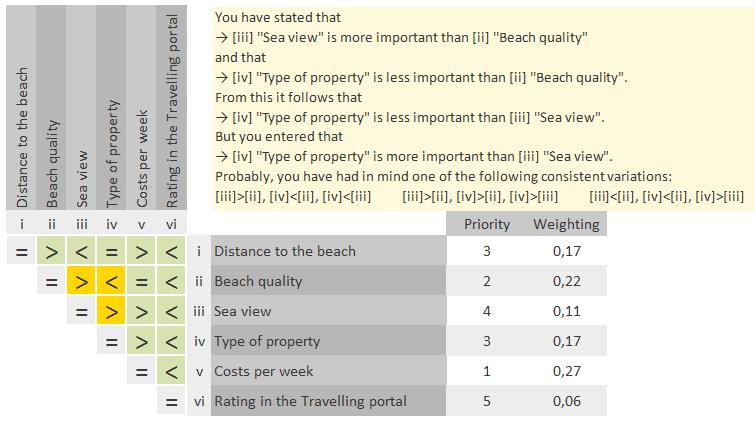
Task: Select rotated "Rating in the Travelling portal" column header
Action: click(x=172, y=110)
